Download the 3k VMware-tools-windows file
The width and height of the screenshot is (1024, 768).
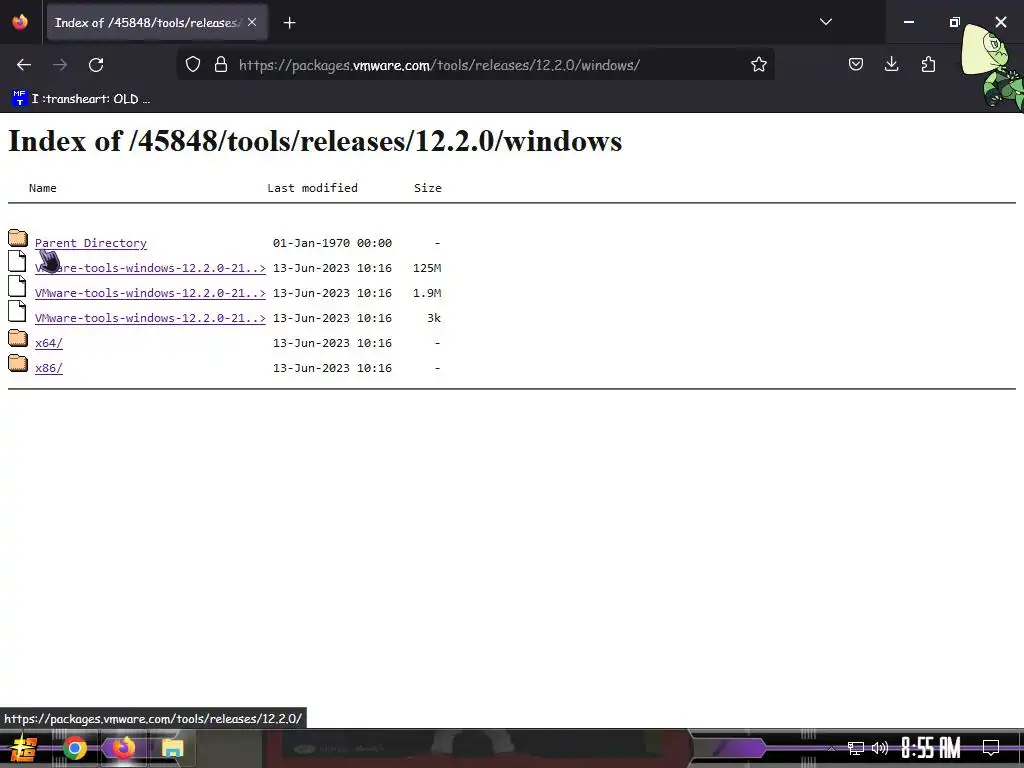click(x=150, y=318)
